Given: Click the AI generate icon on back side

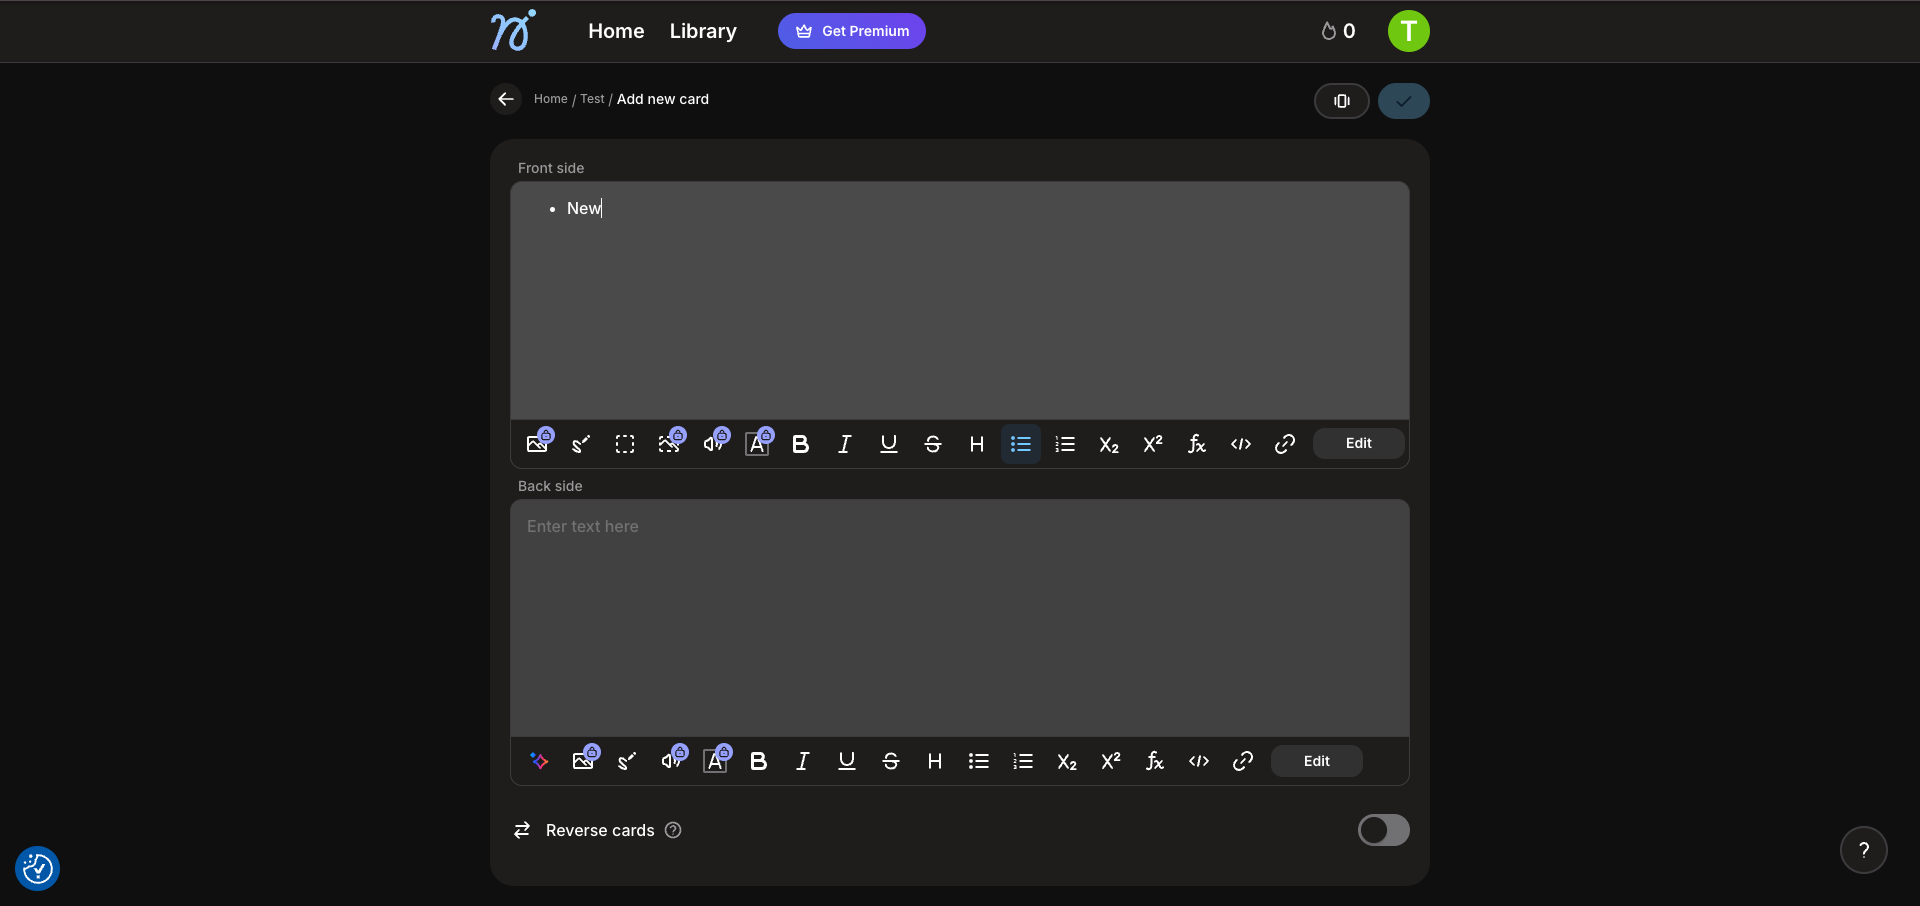Looking at the screenshot, I should coord(539,761).
